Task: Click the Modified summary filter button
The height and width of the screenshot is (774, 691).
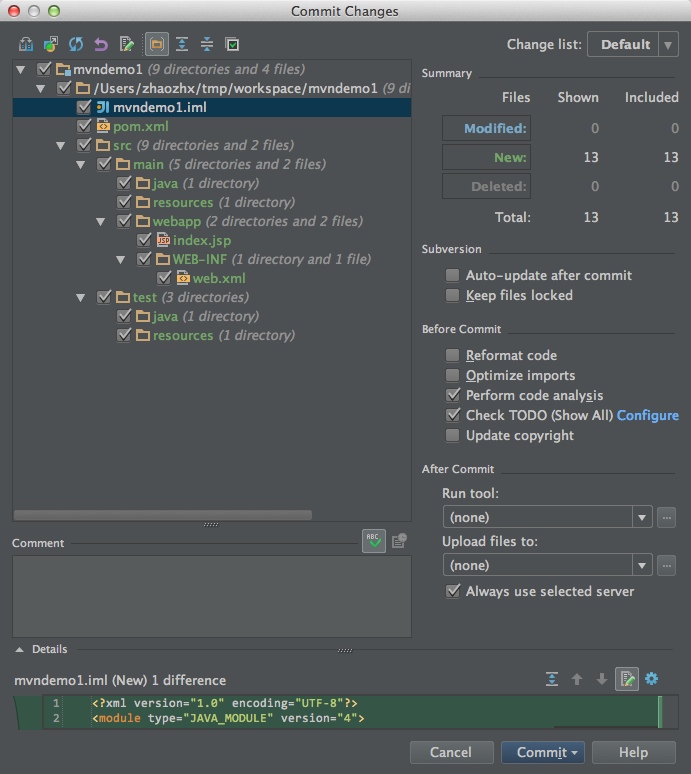Action: [486, 128]
